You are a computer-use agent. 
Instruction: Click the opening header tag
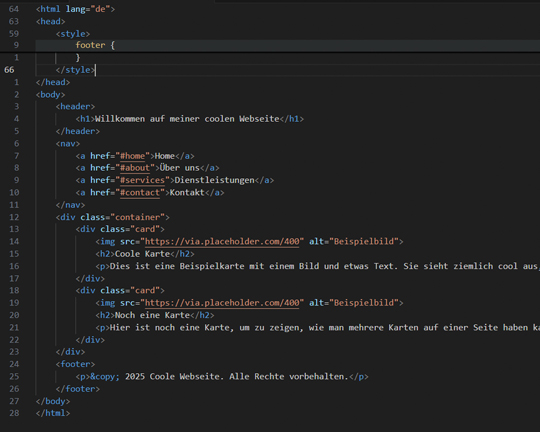(x=75, y=107)
